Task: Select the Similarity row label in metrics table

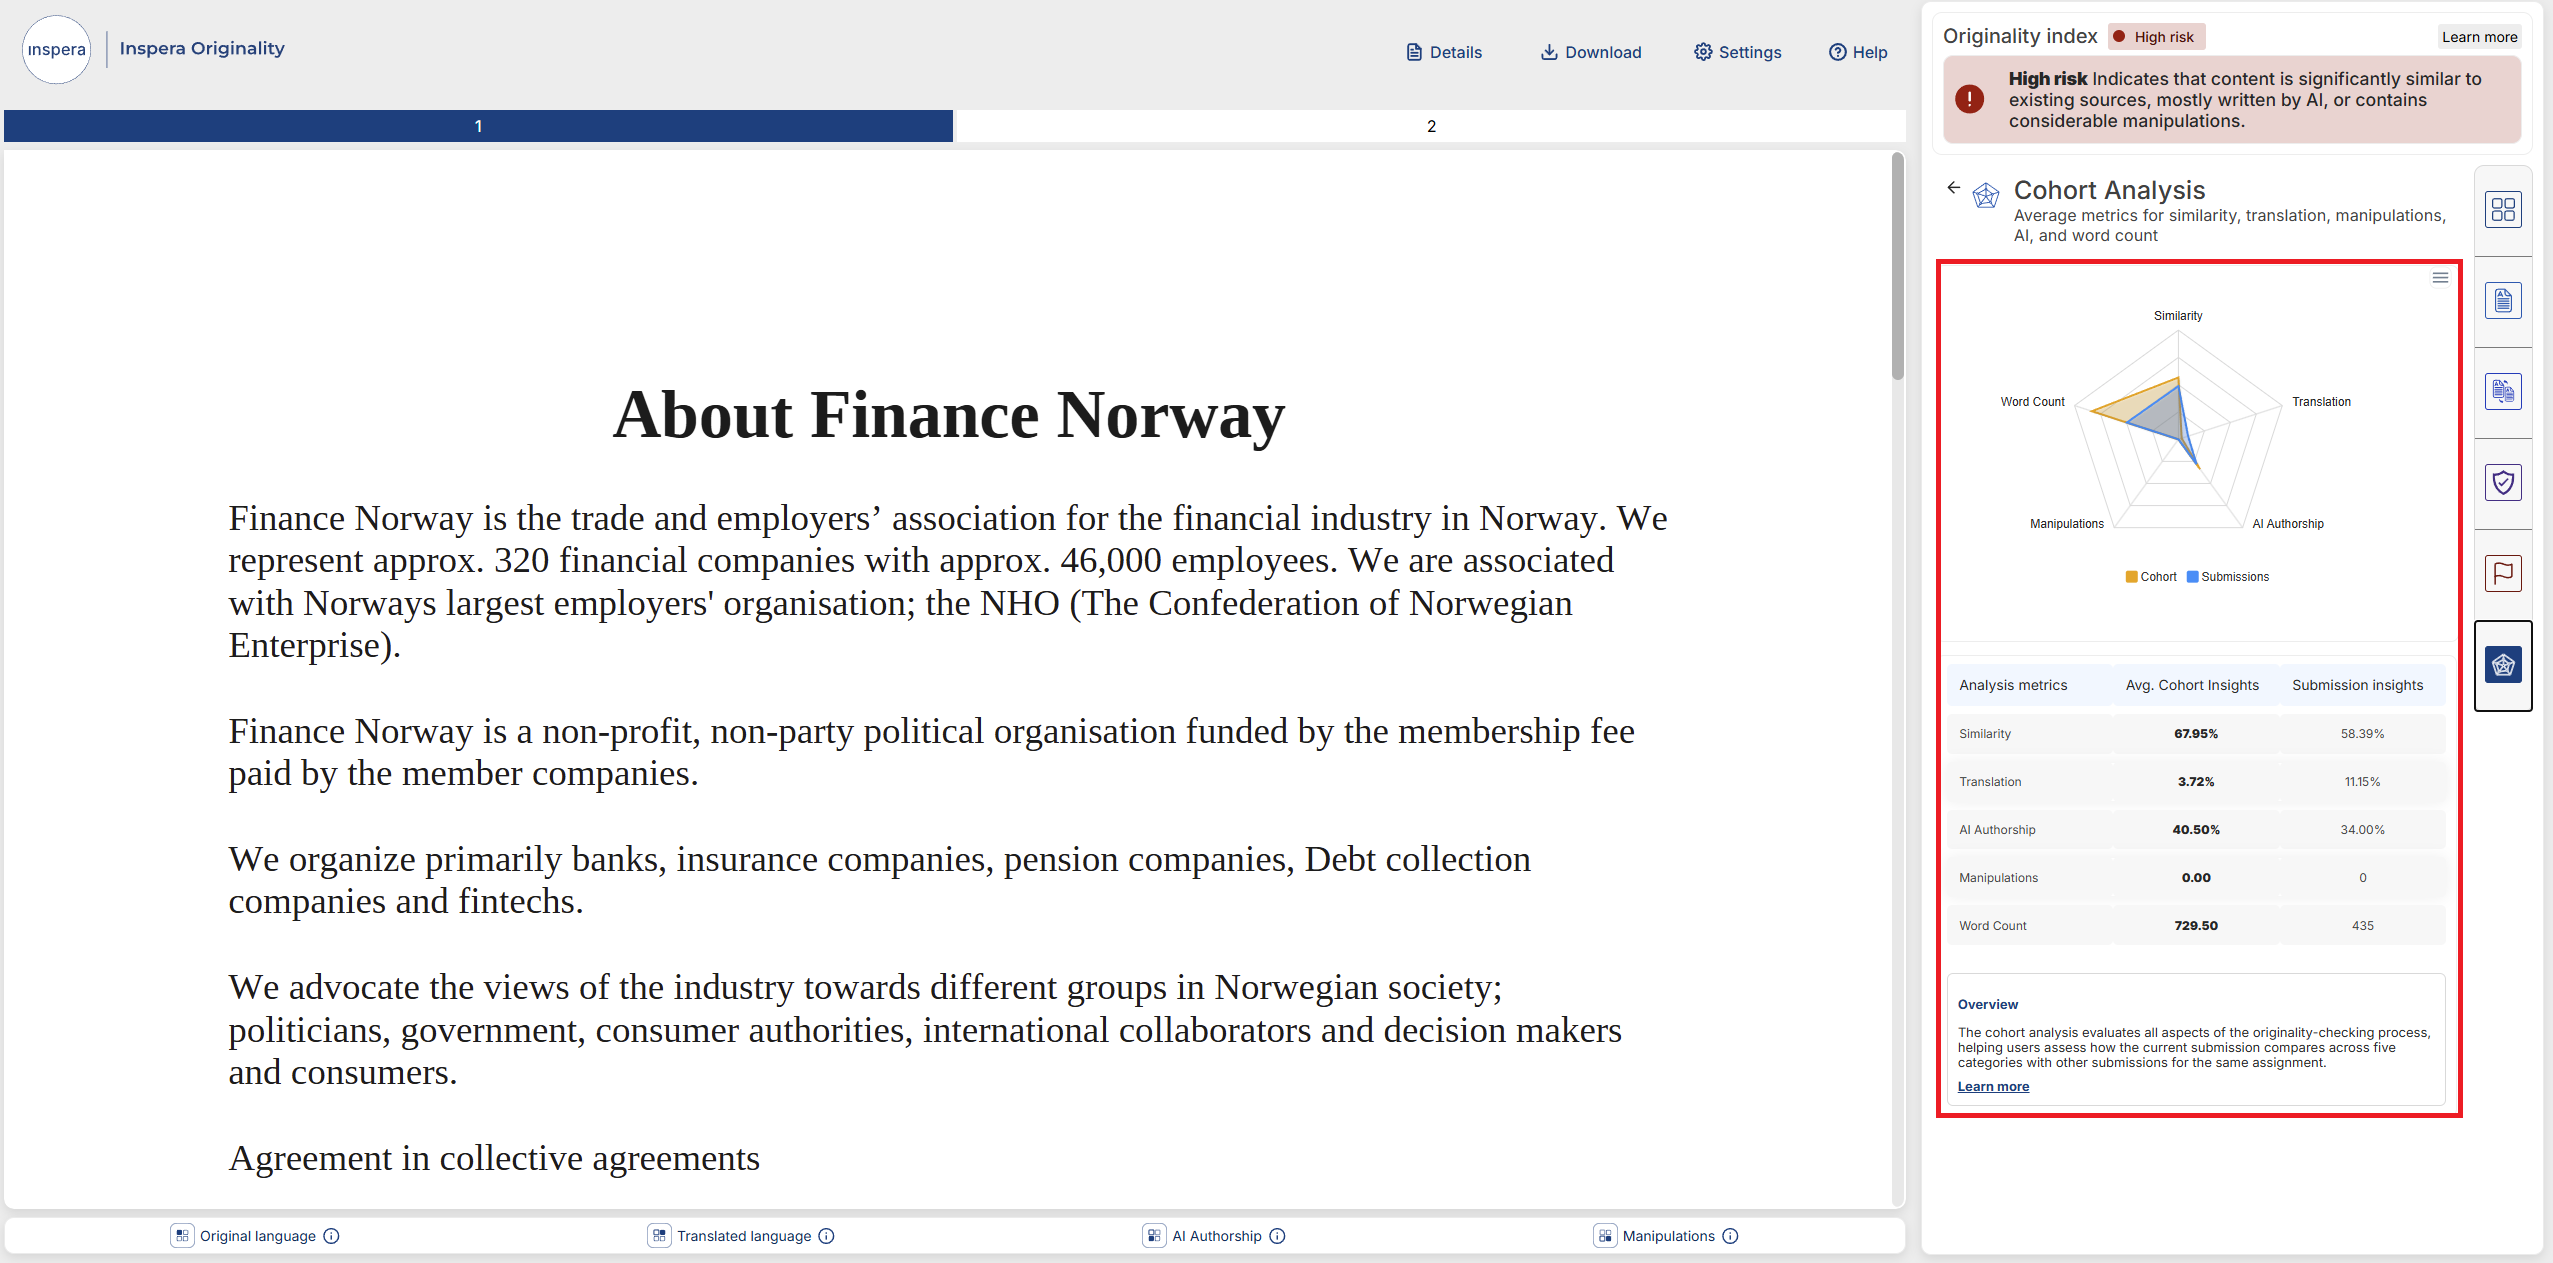Action: (x=1984, y=734)
